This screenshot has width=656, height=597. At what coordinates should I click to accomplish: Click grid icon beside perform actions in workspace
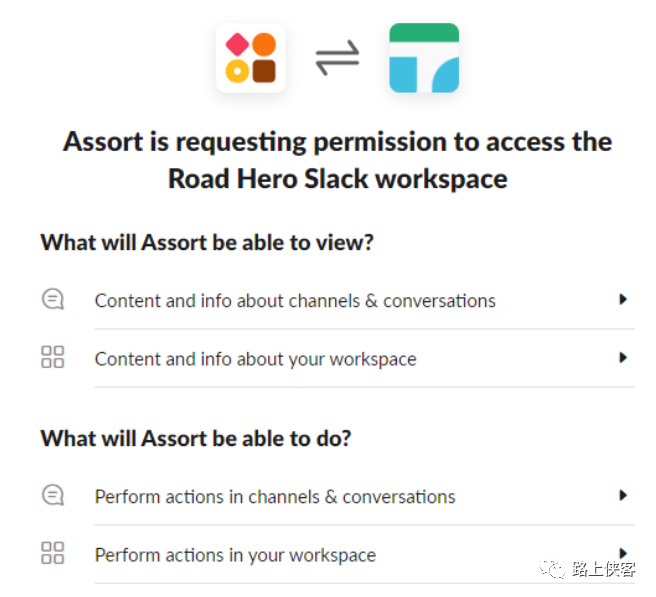tap(53, 553)
